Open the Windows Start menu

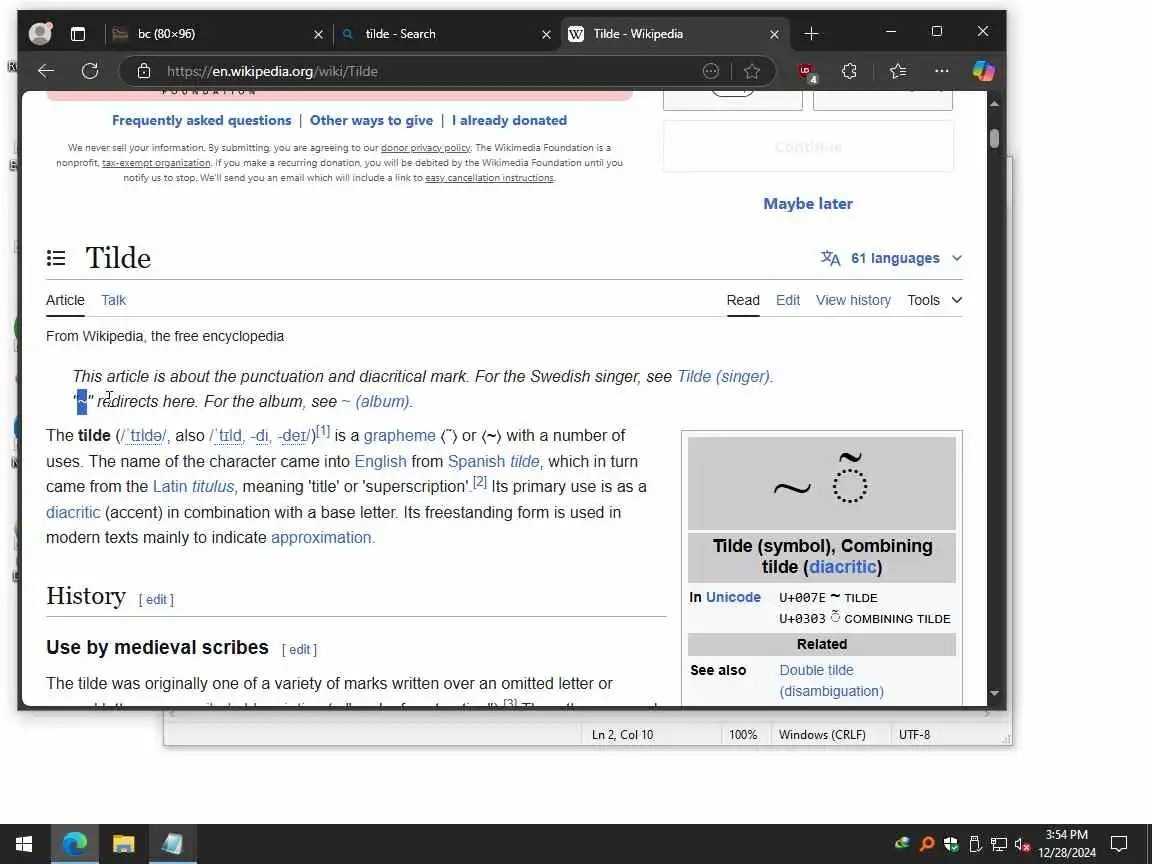pyautogui.click(x=24, y=843)
